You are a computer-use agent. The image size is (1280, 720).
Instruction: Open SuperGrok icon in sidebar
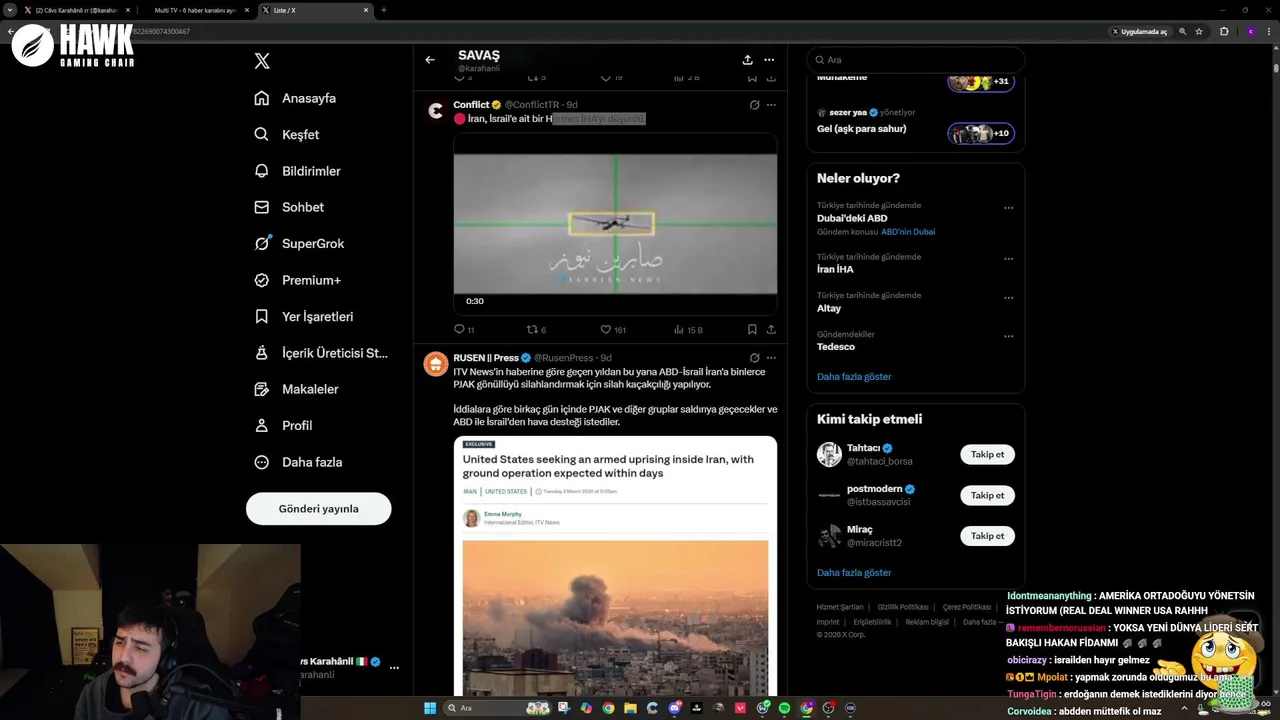pos(262,243)
